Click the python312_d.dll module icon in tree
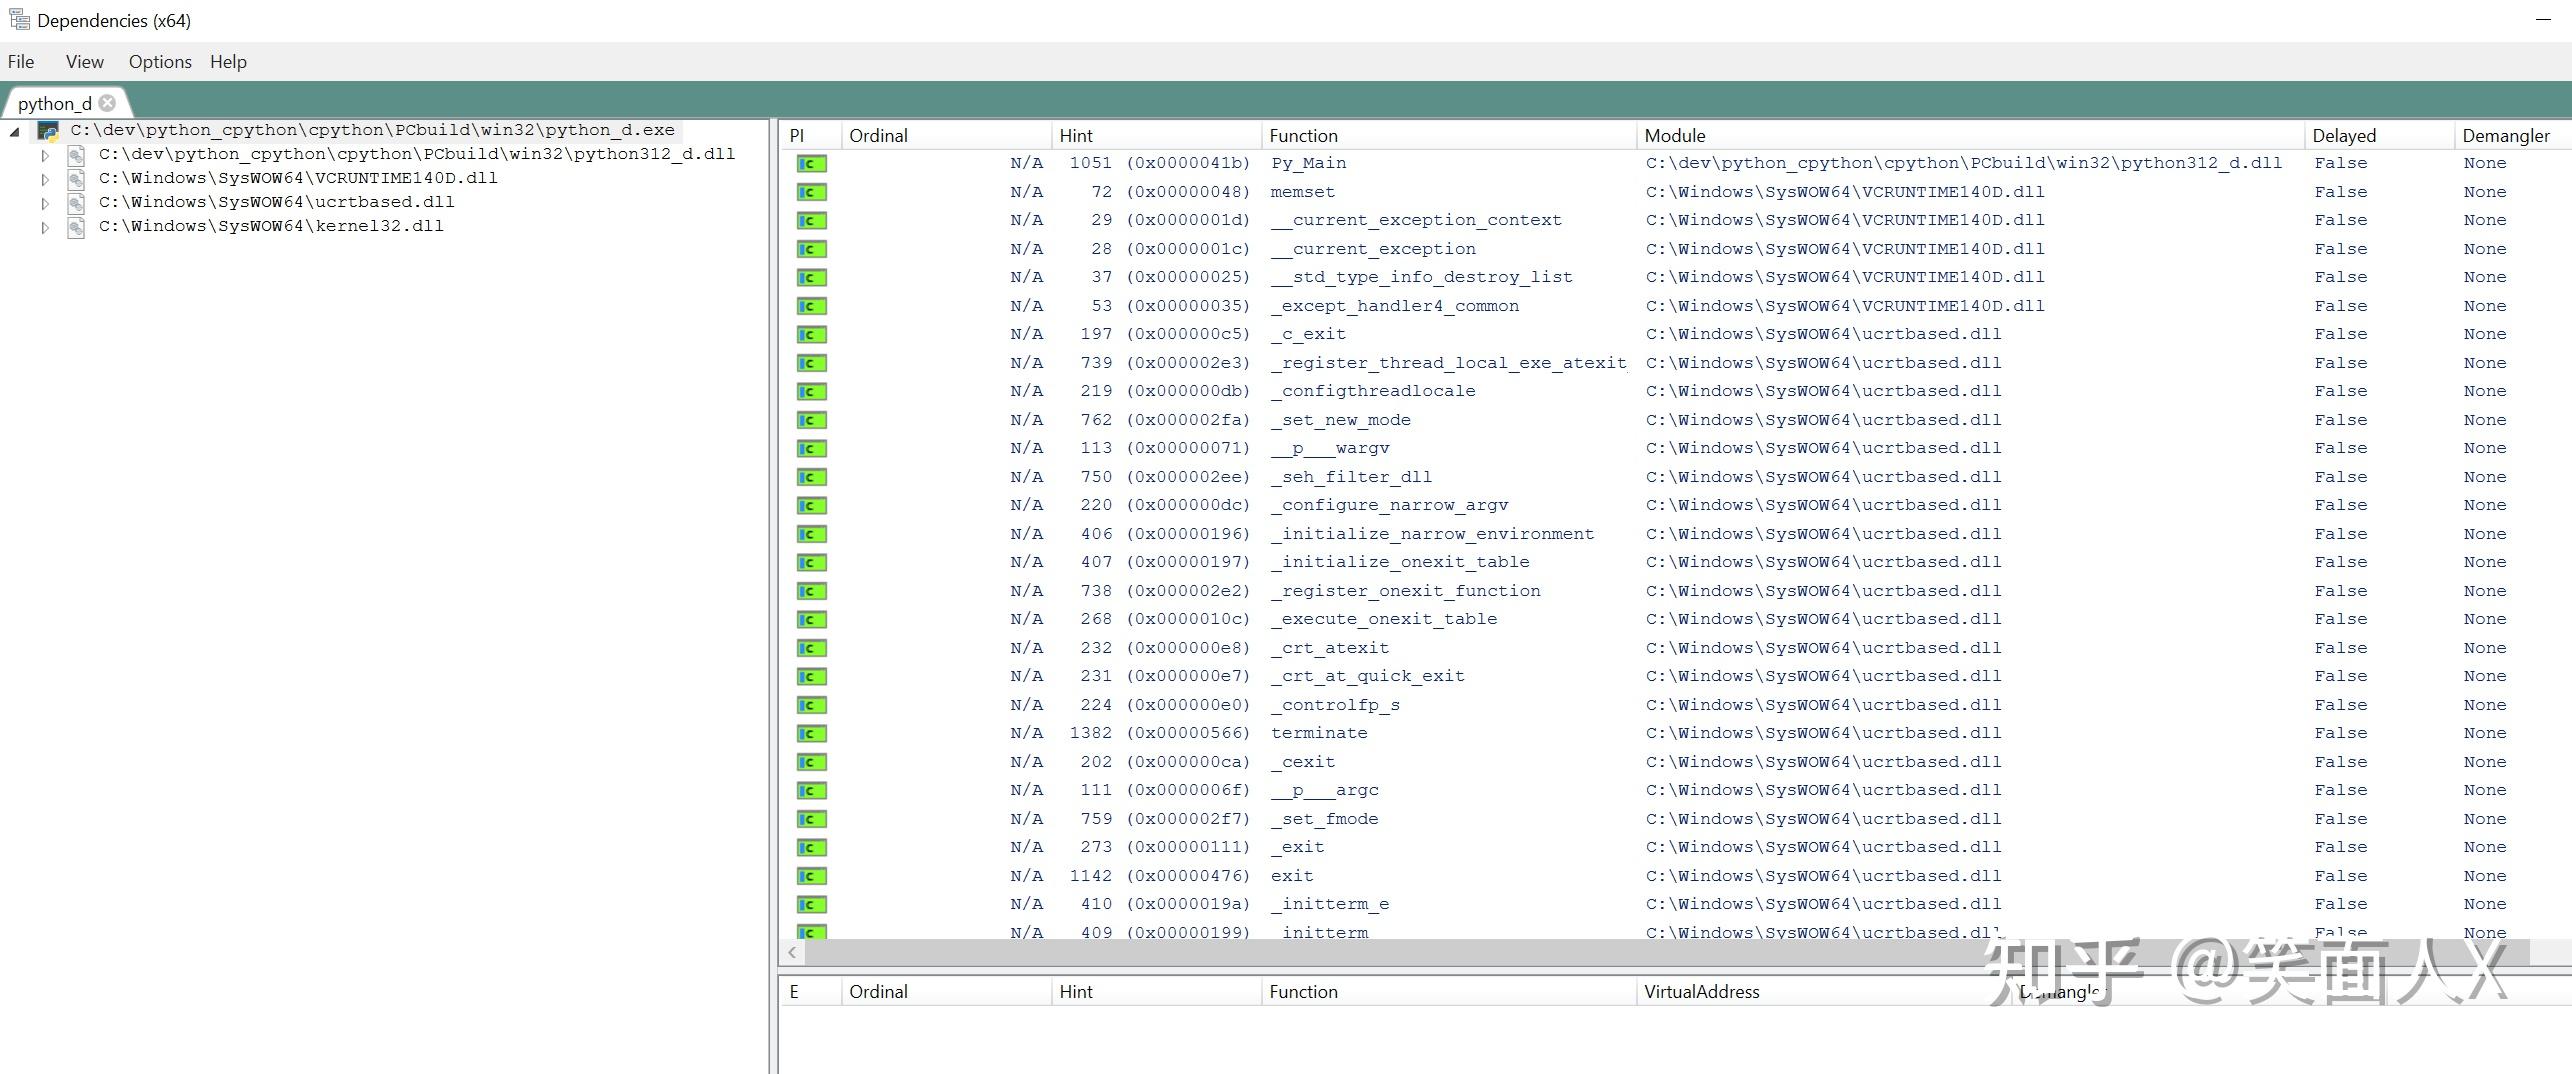Image resolution: width=2572 pixels, height=1074 pixels. click(x=76, y=155)
